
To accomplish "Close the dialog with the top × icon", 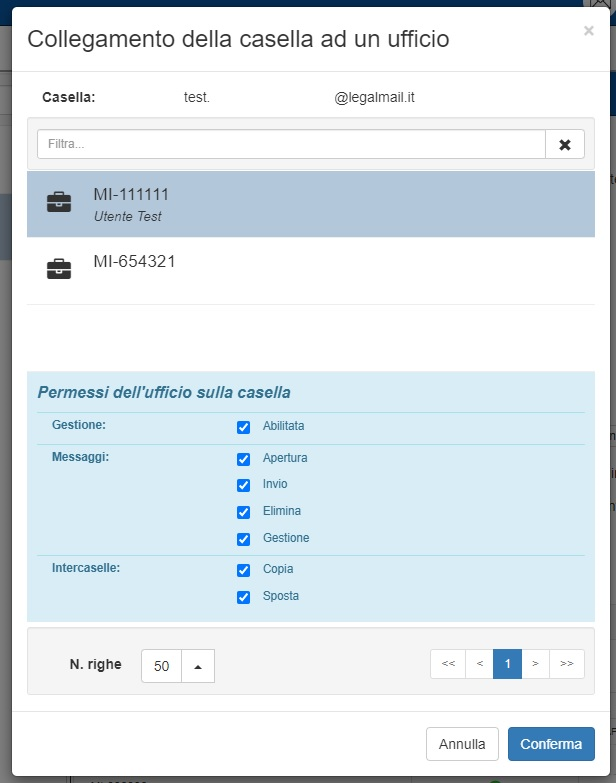I will pyautogui.click(x=588, y=31).
